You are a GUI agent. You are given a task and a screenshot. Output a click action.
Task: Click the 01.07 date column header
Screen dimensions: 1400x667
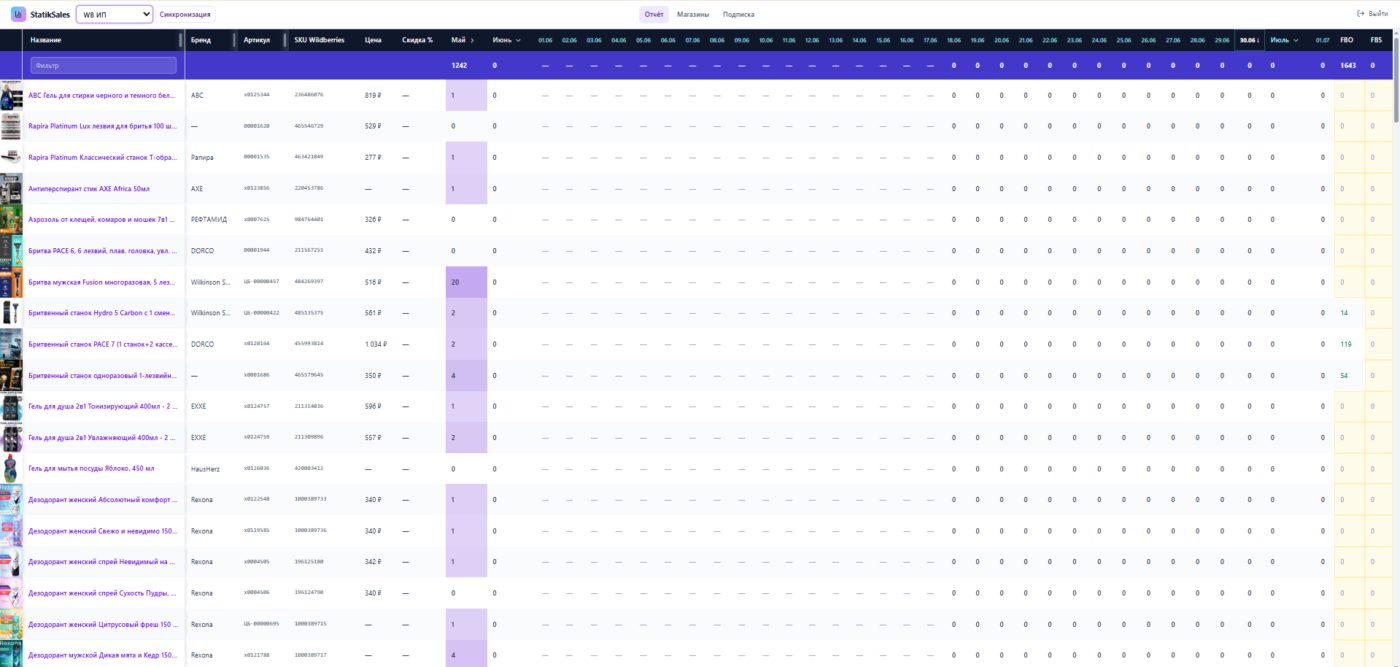1322,40
